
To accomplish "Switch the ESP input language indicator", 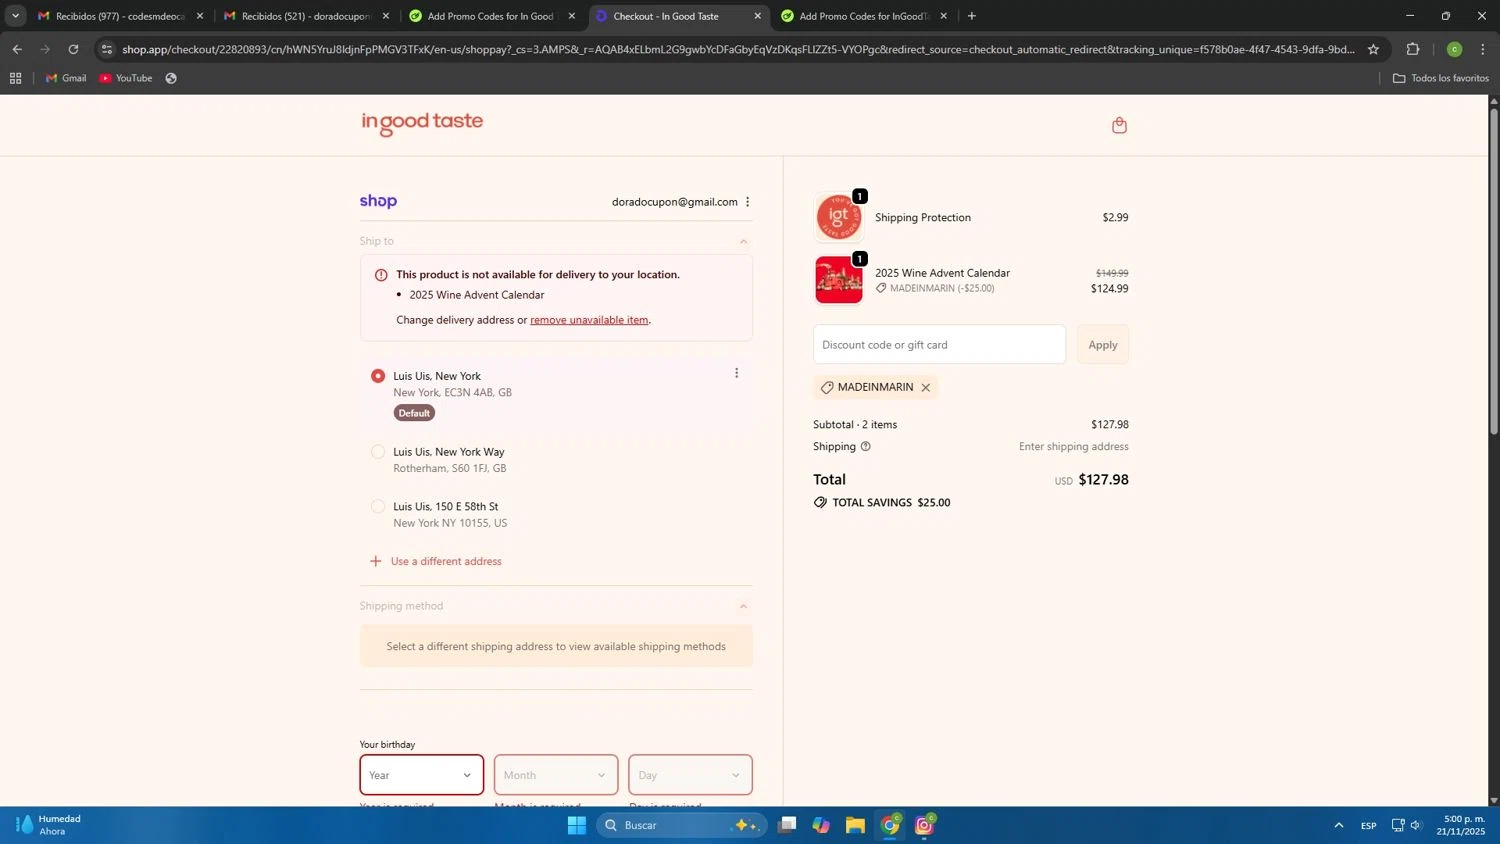I will pyautogui.click(x=1368, y=825).
